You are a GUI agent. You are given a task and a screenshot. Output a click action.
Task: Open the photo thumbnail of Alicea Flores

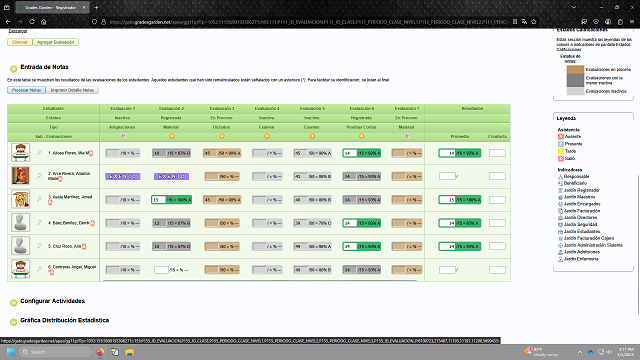coord(20,153)
